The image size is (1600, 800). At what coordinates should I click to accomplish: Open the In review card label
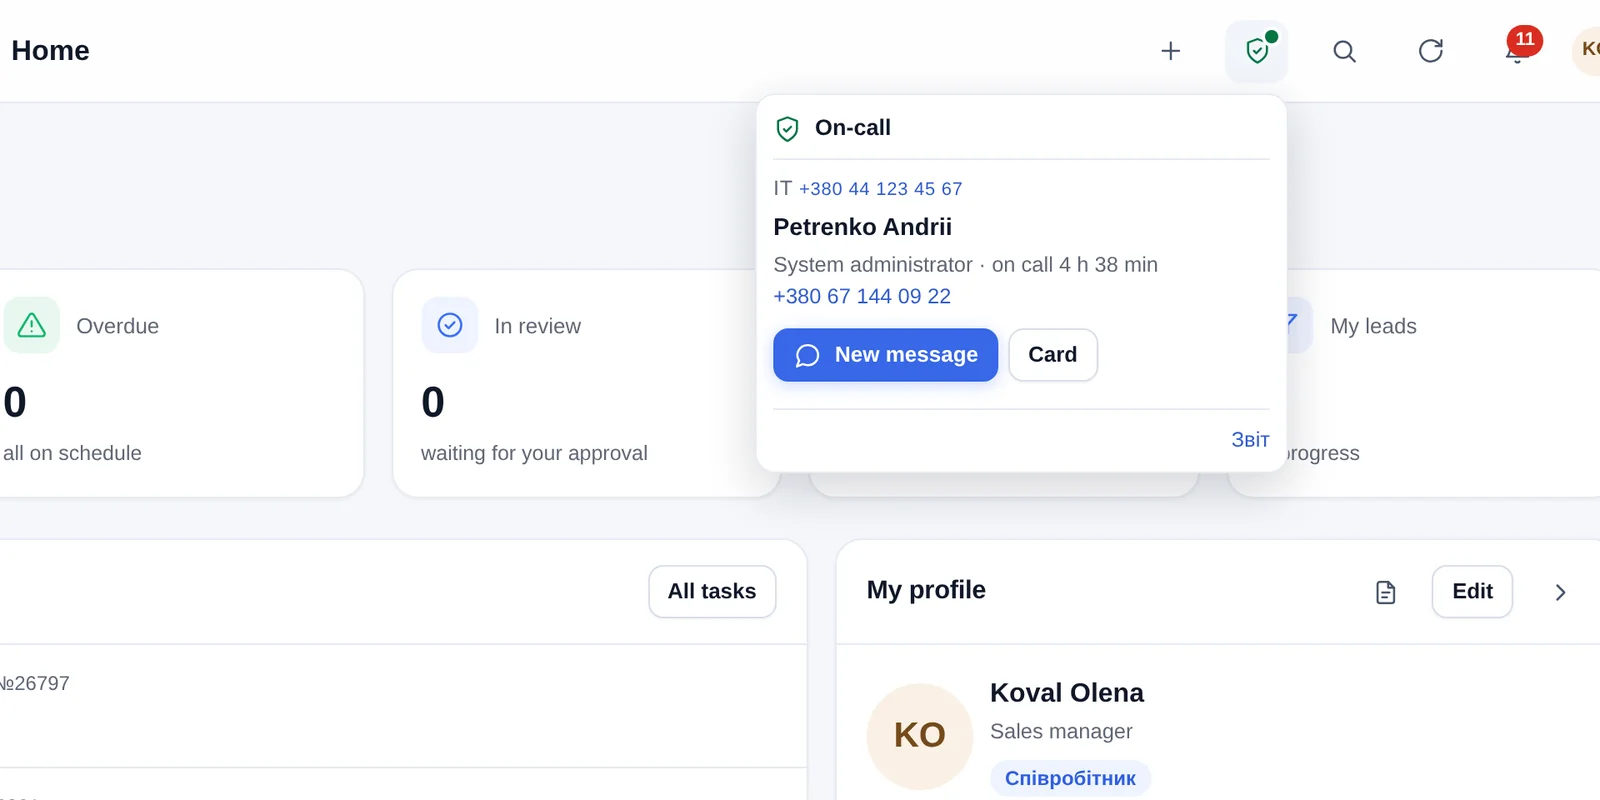click(x=537, y=326)
